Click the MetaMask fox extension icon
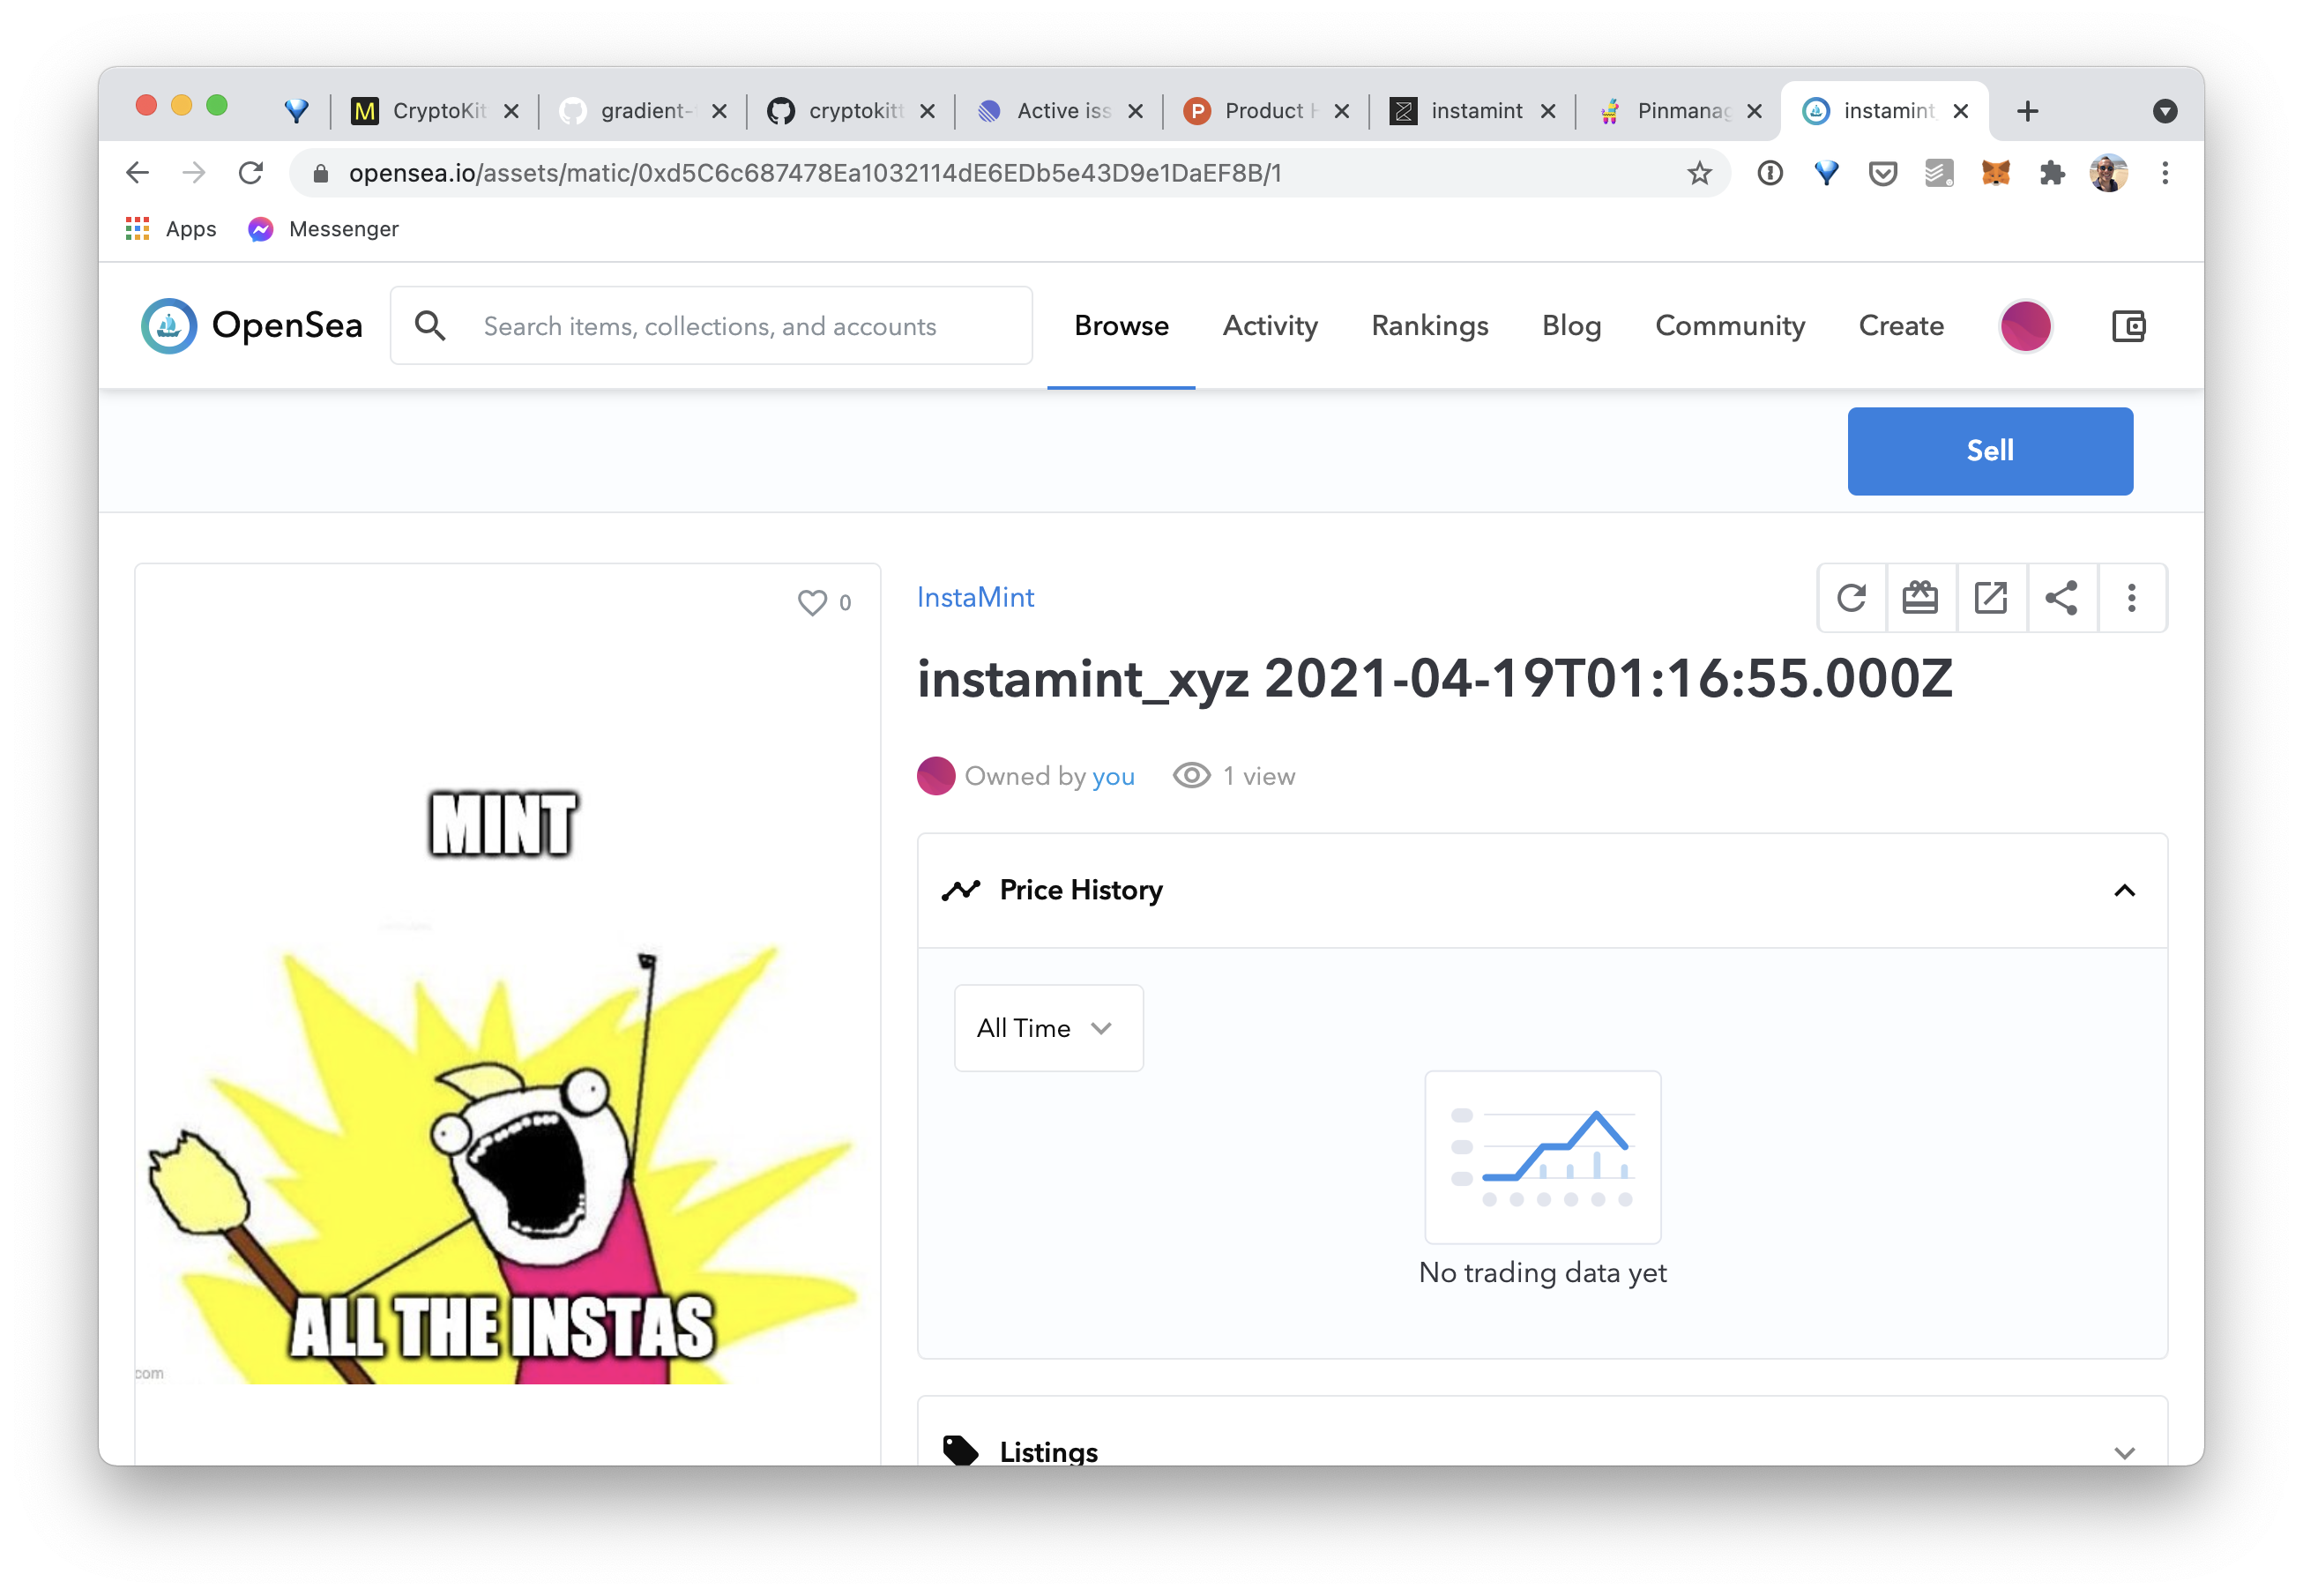Viewport: 2303px width, 1596px height. 1995,173
